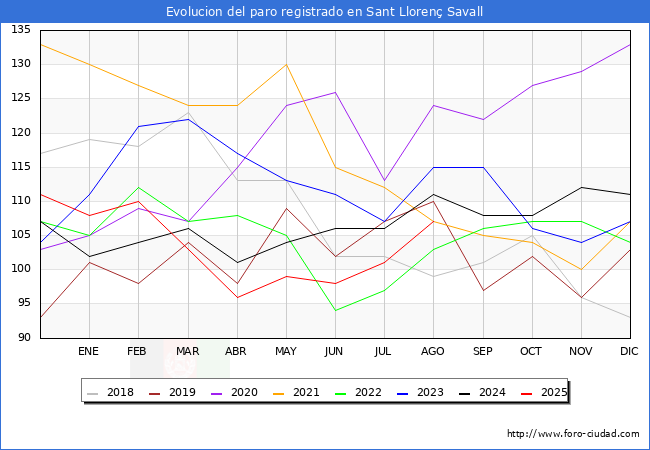650x450 pixels.
Task: Click the red 2025 endpoint at AGO
Action: tap(434, 221)
